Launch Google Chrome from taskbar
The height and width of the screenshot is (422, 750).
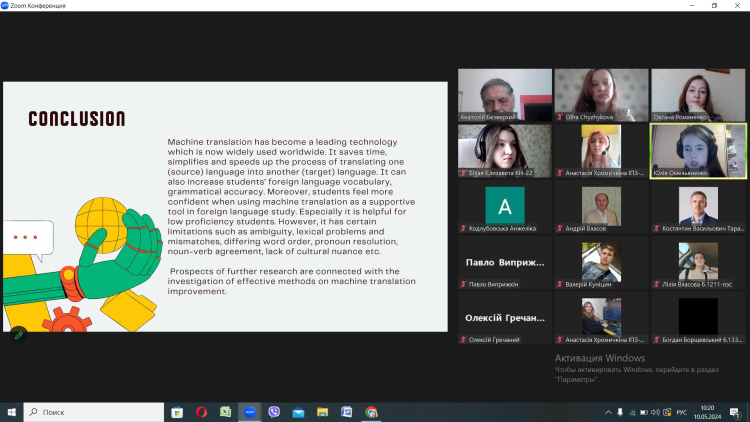[x=371, y=412]
